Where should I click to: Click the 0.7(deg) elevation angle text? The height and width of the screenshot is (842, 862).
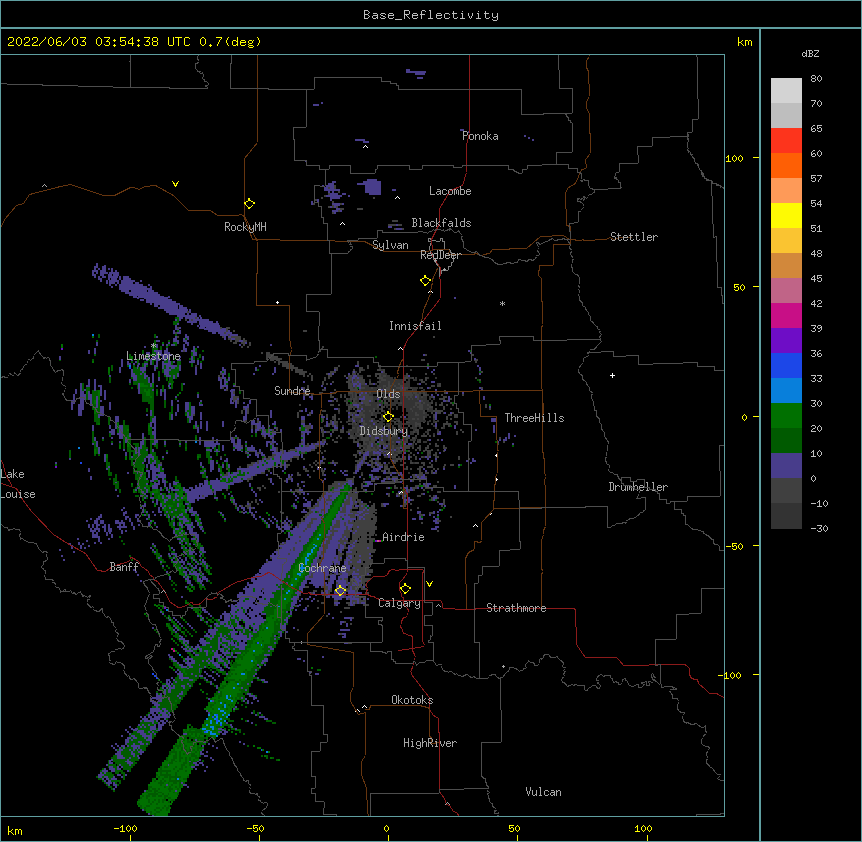pos(230,42)
